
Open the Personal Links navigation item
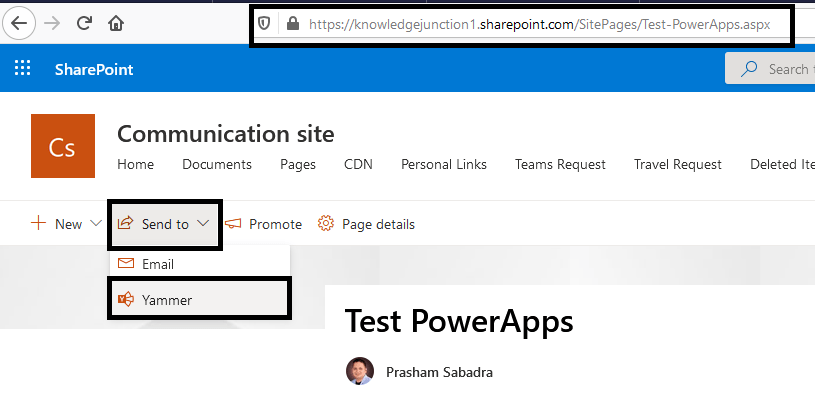444,165
